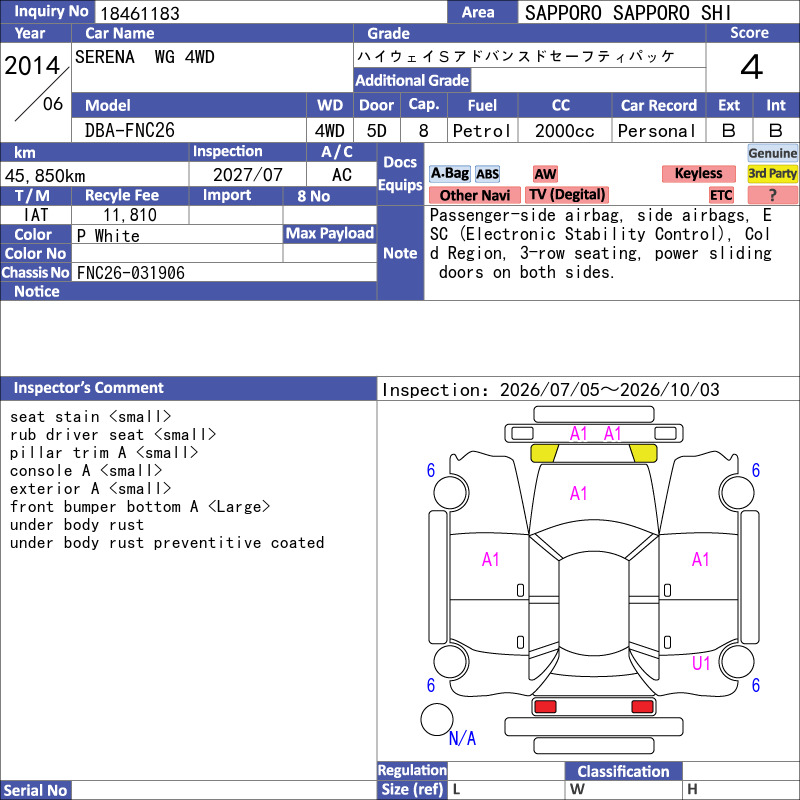
Task: Click the Keyless equipment badge
Action: click(698, 173)
